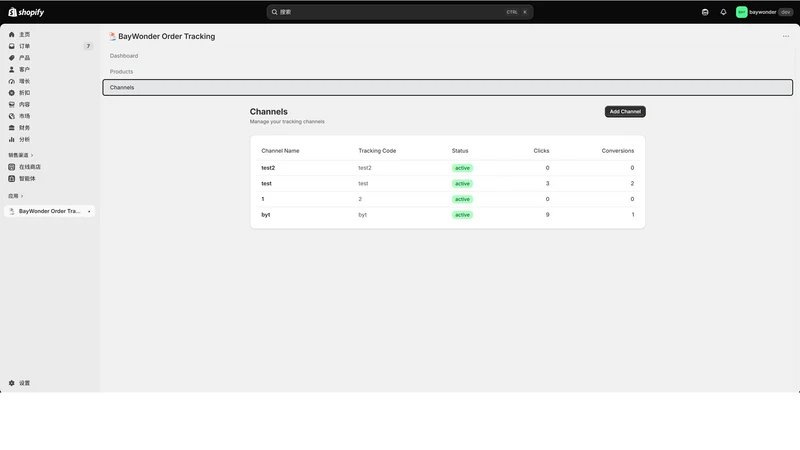Click the pin dot beside BayWonder Order Tra...
Viewport: 800px width, 450px height.
(x=89, y=211)
